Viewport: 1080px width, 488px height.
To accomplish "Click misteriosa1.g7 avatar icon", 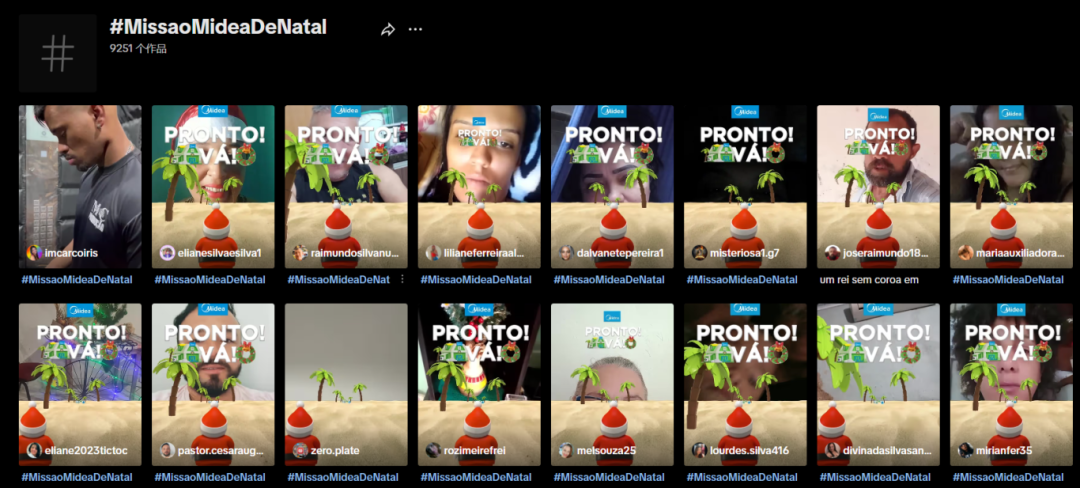I will click(699, 253).
